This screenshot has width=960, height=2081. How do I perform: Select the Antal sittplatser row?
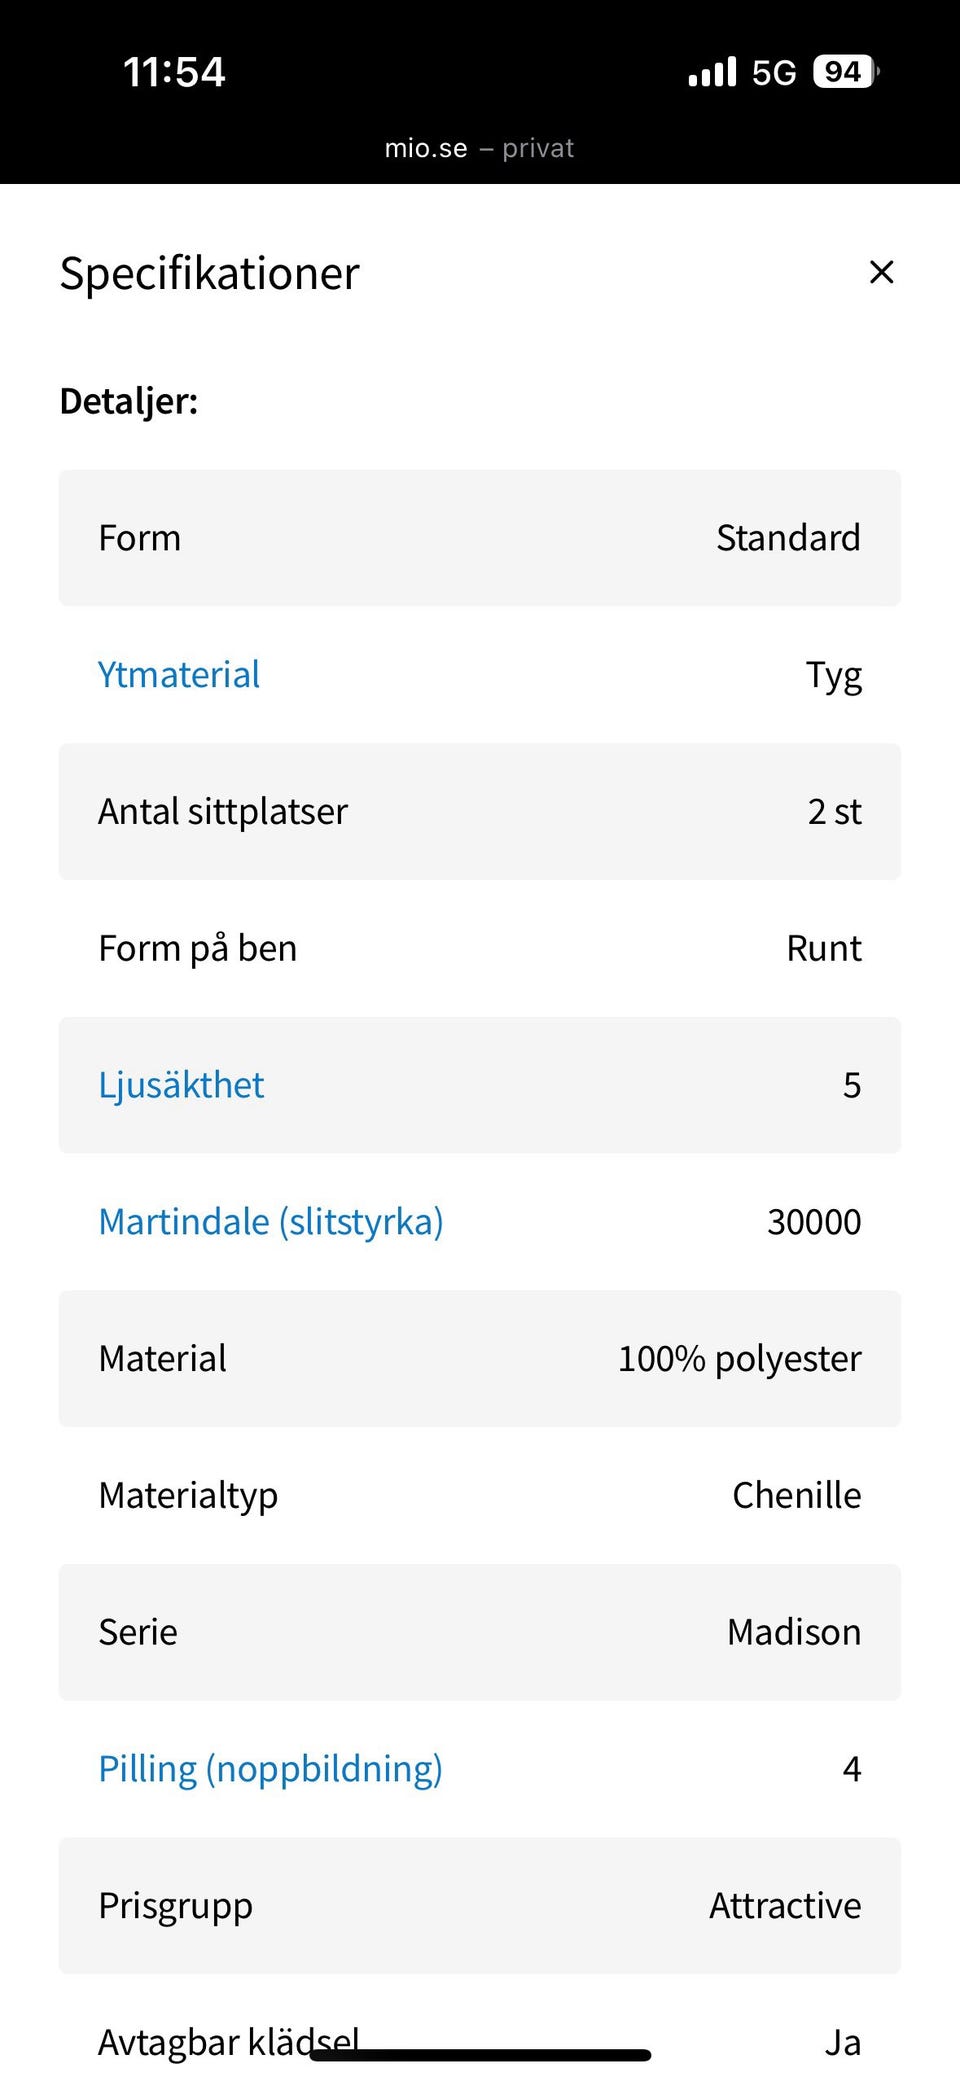pos(479,812)
